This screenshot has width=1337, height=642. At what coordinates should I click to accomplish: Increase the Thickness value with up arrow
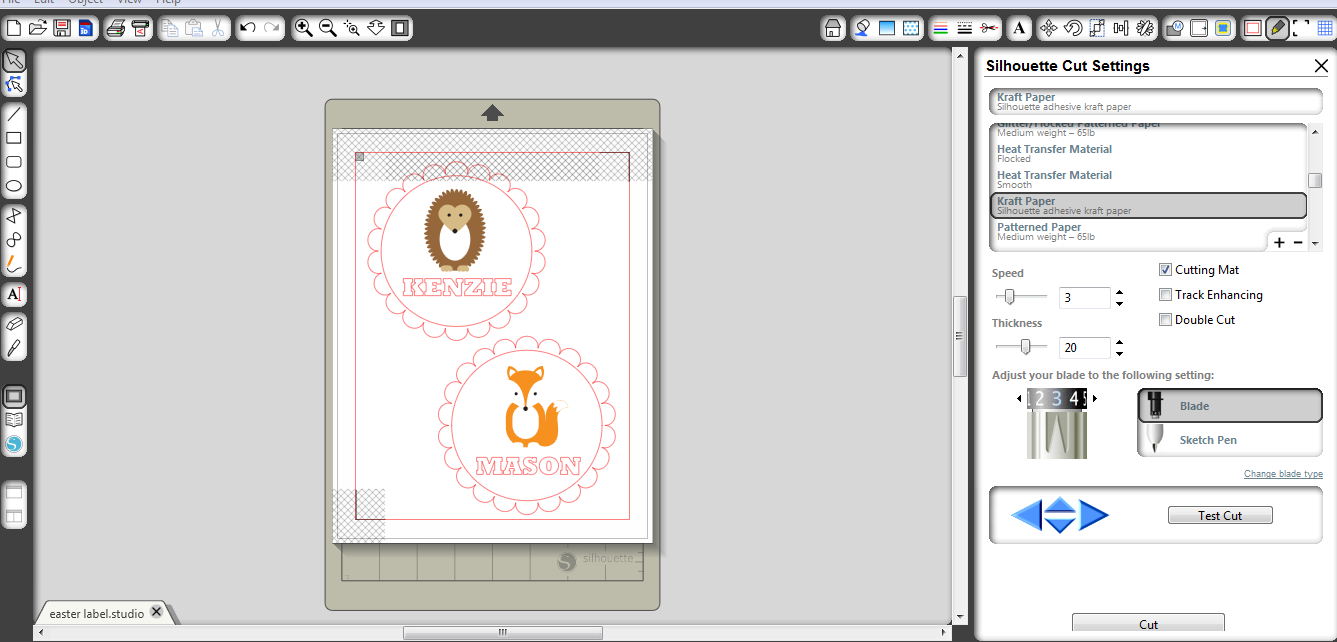pos(1119,342)
